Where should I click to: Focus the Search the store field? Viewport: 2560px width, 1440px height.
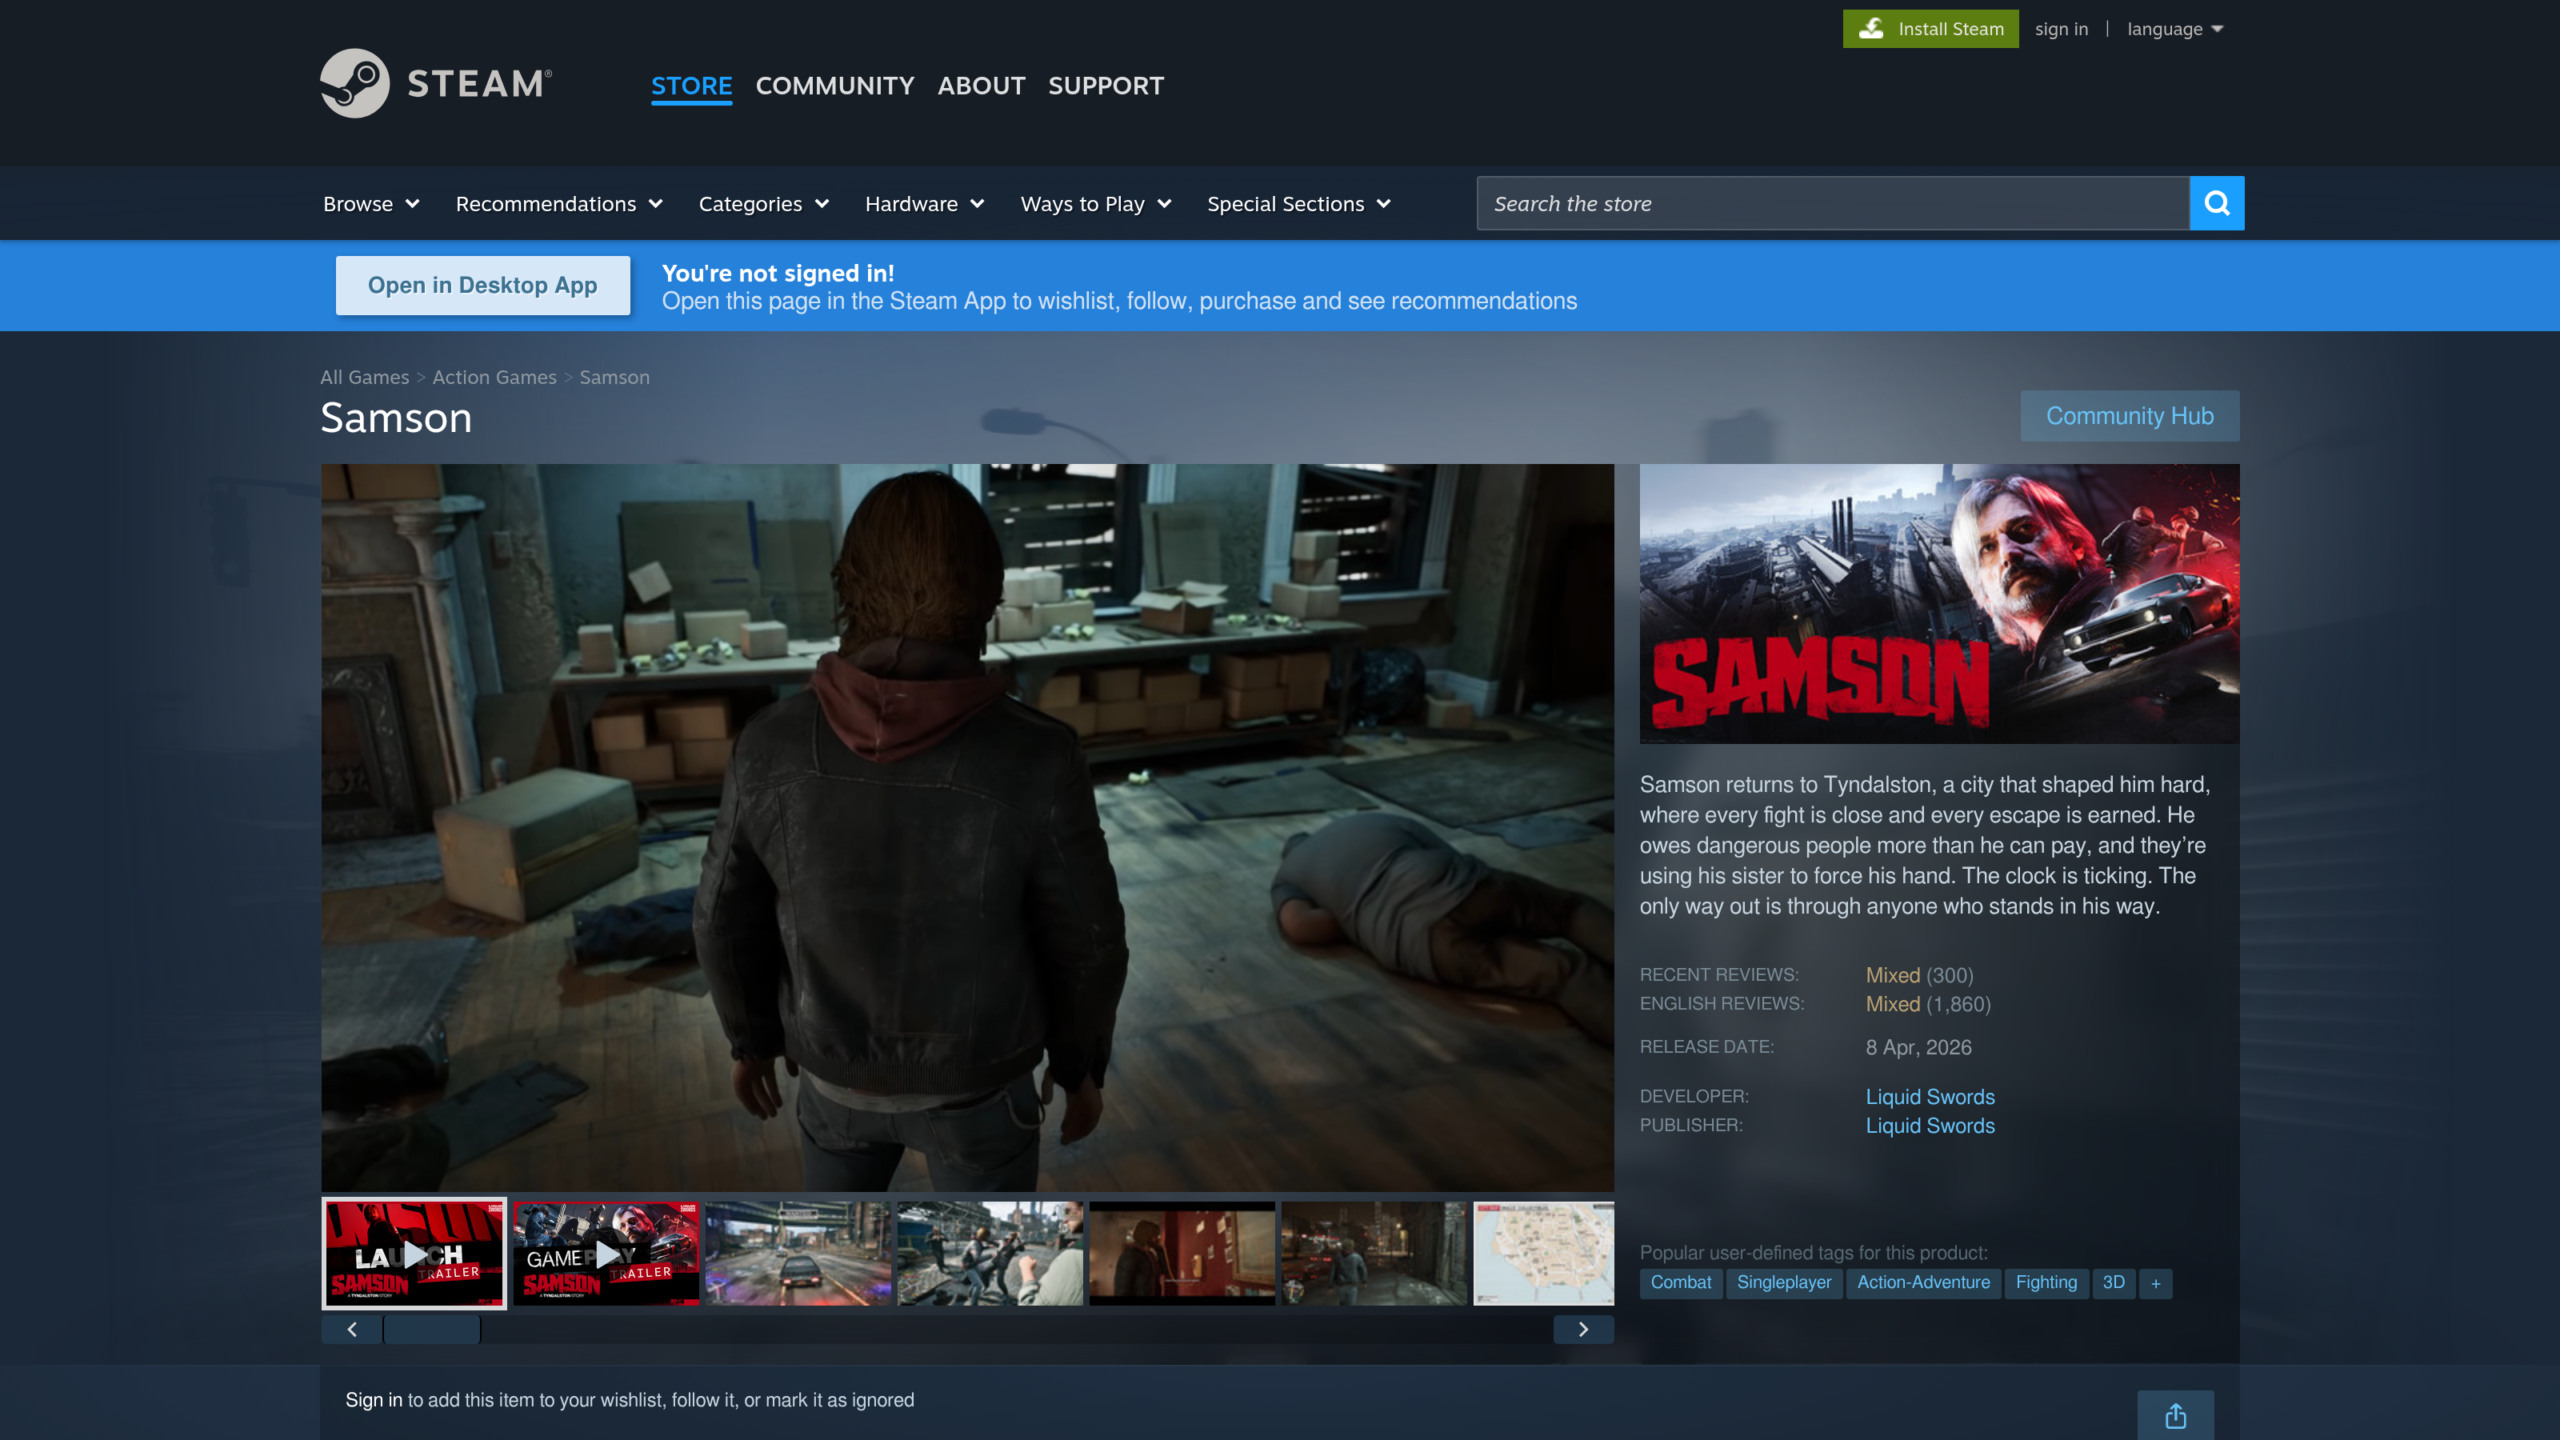1833,203
